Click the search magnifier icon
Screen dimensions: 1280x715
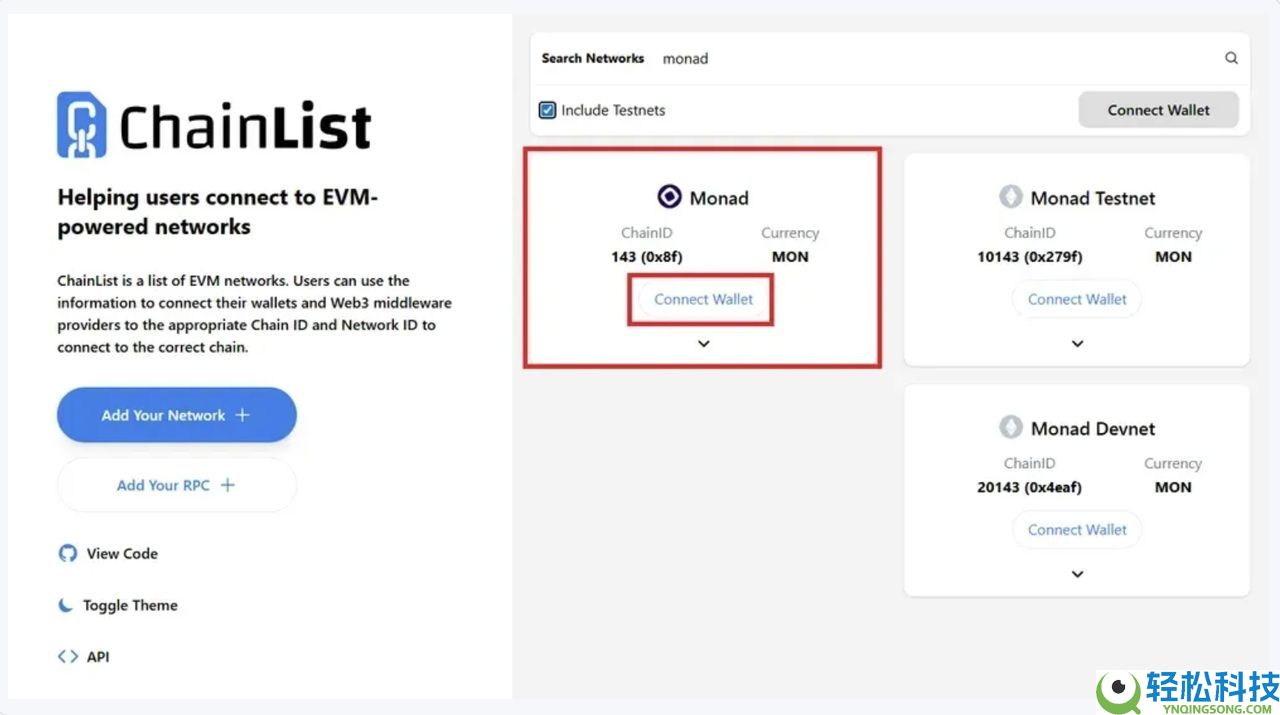[x=1231, y=58]
